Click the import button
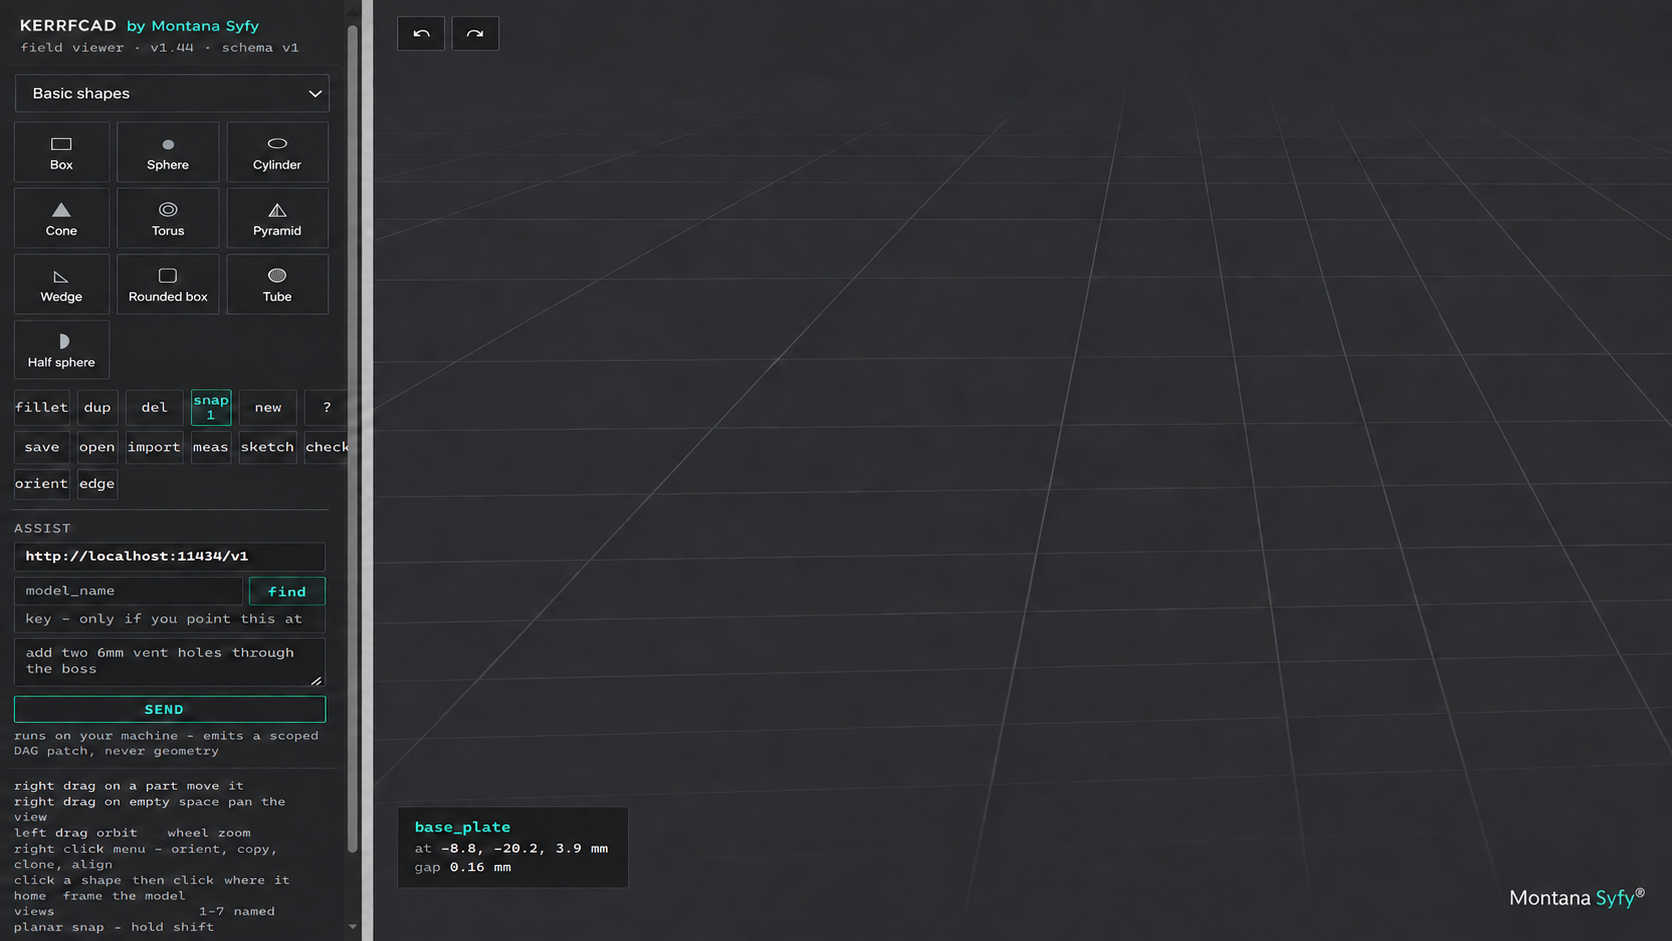The image size is (1672, 941). (154, 447)
